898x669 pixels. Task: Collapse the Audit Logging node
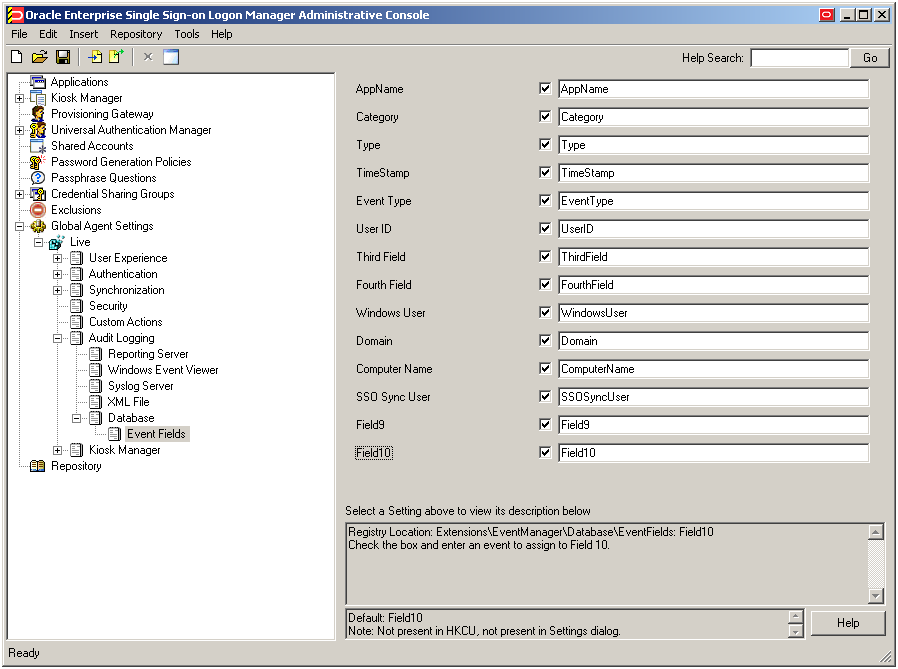tap(57, 339)
